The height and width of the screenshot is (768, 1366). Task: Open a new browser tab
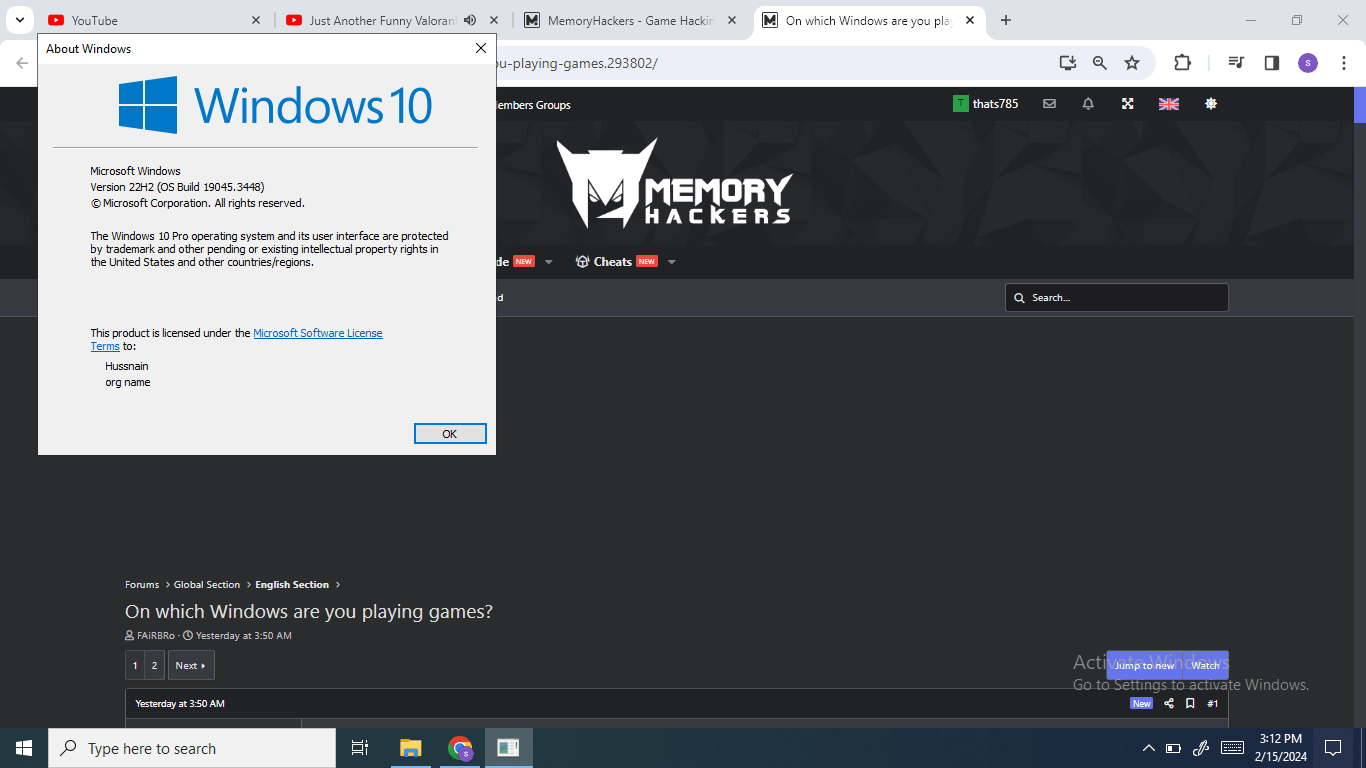point(1006,20)
